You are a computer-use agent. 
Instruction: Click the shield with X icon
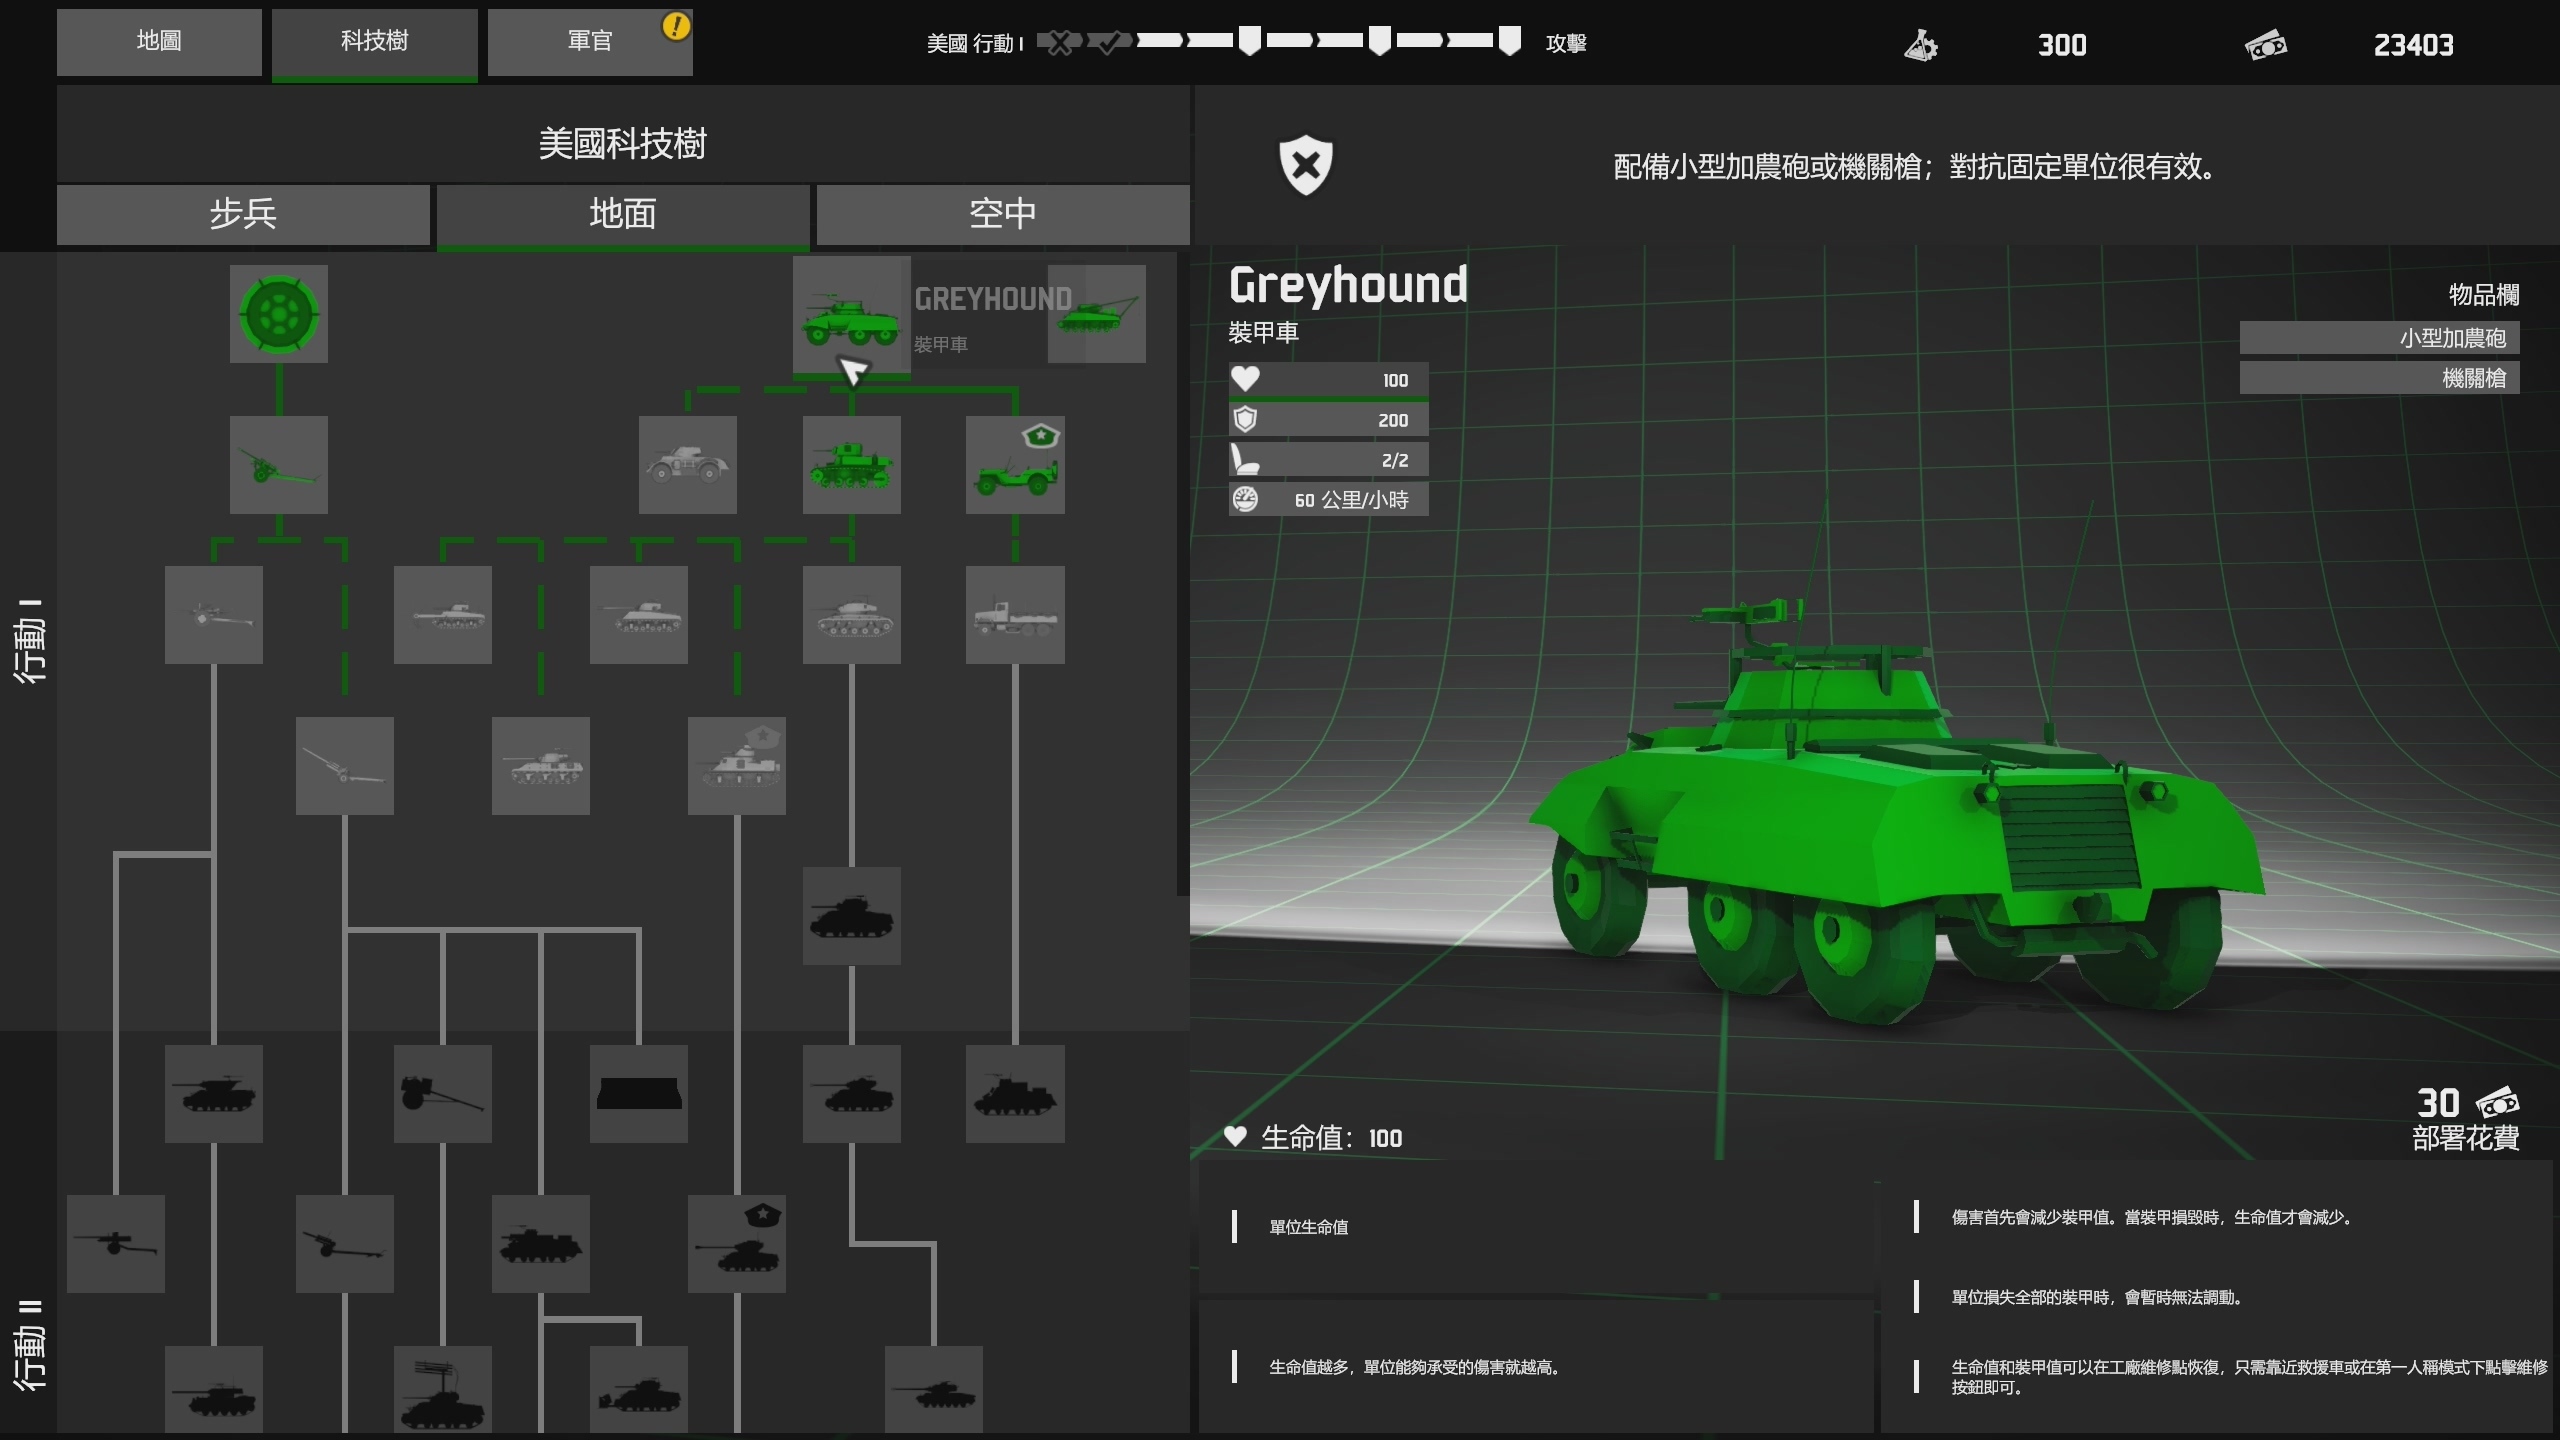click(x=1305, y=165)
